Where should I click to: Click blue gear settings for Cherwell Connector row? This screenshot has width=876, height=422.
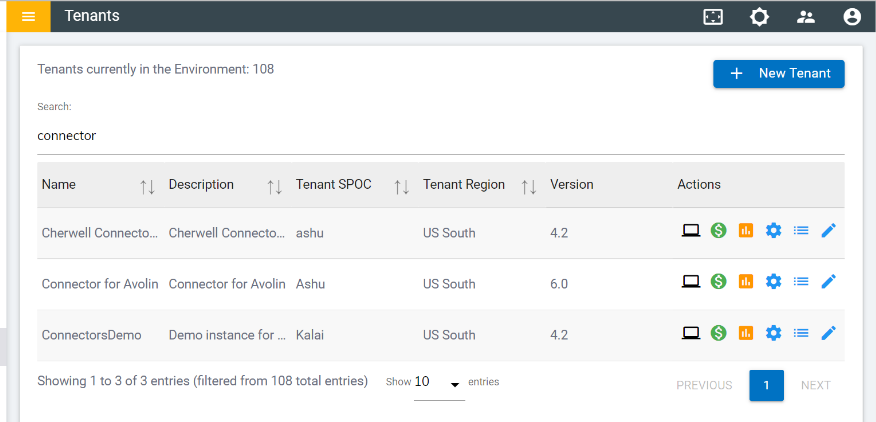coord(773,231)
